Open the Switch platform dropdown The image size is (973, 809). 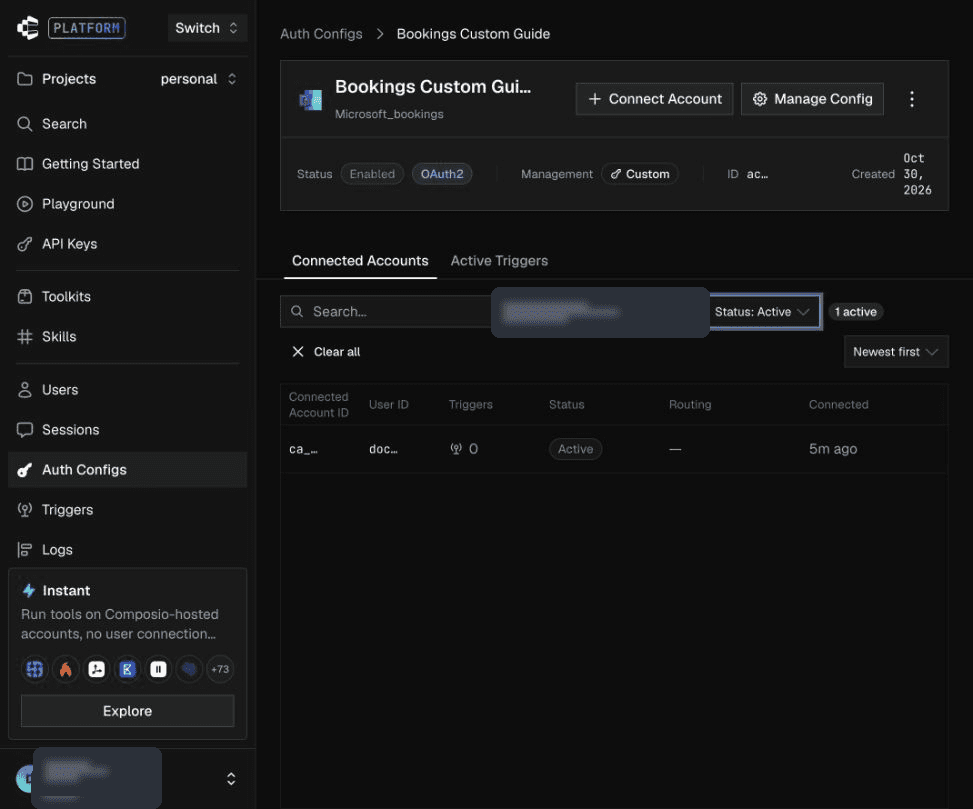tap(207, 28)
